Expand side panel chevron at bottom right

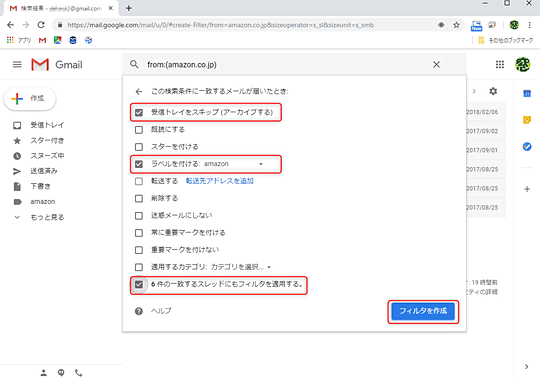(x=526, y=367)
